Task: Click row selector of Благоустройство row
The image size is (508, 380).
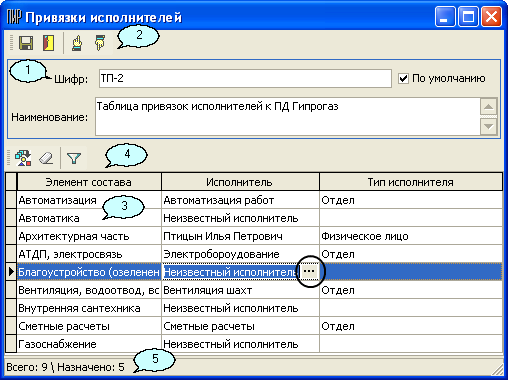Action: pyautogui.click(x=11, y=272)
